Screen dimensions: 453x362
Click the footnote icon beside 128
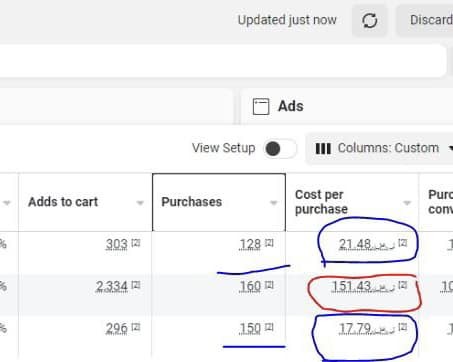point(269,243)
